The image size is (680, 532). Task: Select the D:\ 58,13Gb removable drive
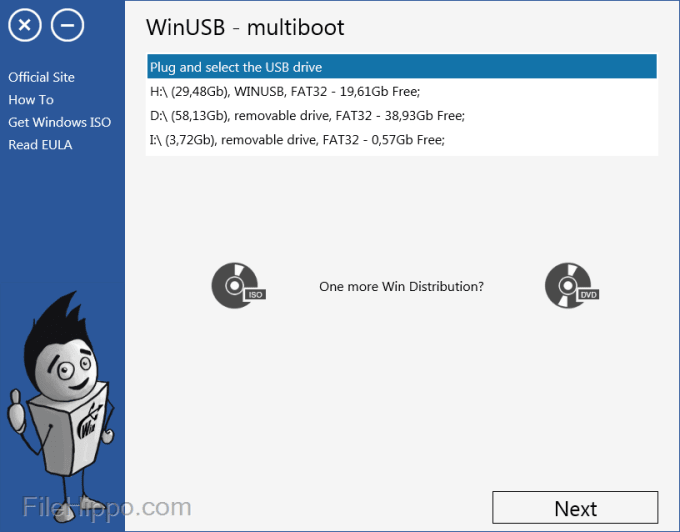(x=402, y=116)
